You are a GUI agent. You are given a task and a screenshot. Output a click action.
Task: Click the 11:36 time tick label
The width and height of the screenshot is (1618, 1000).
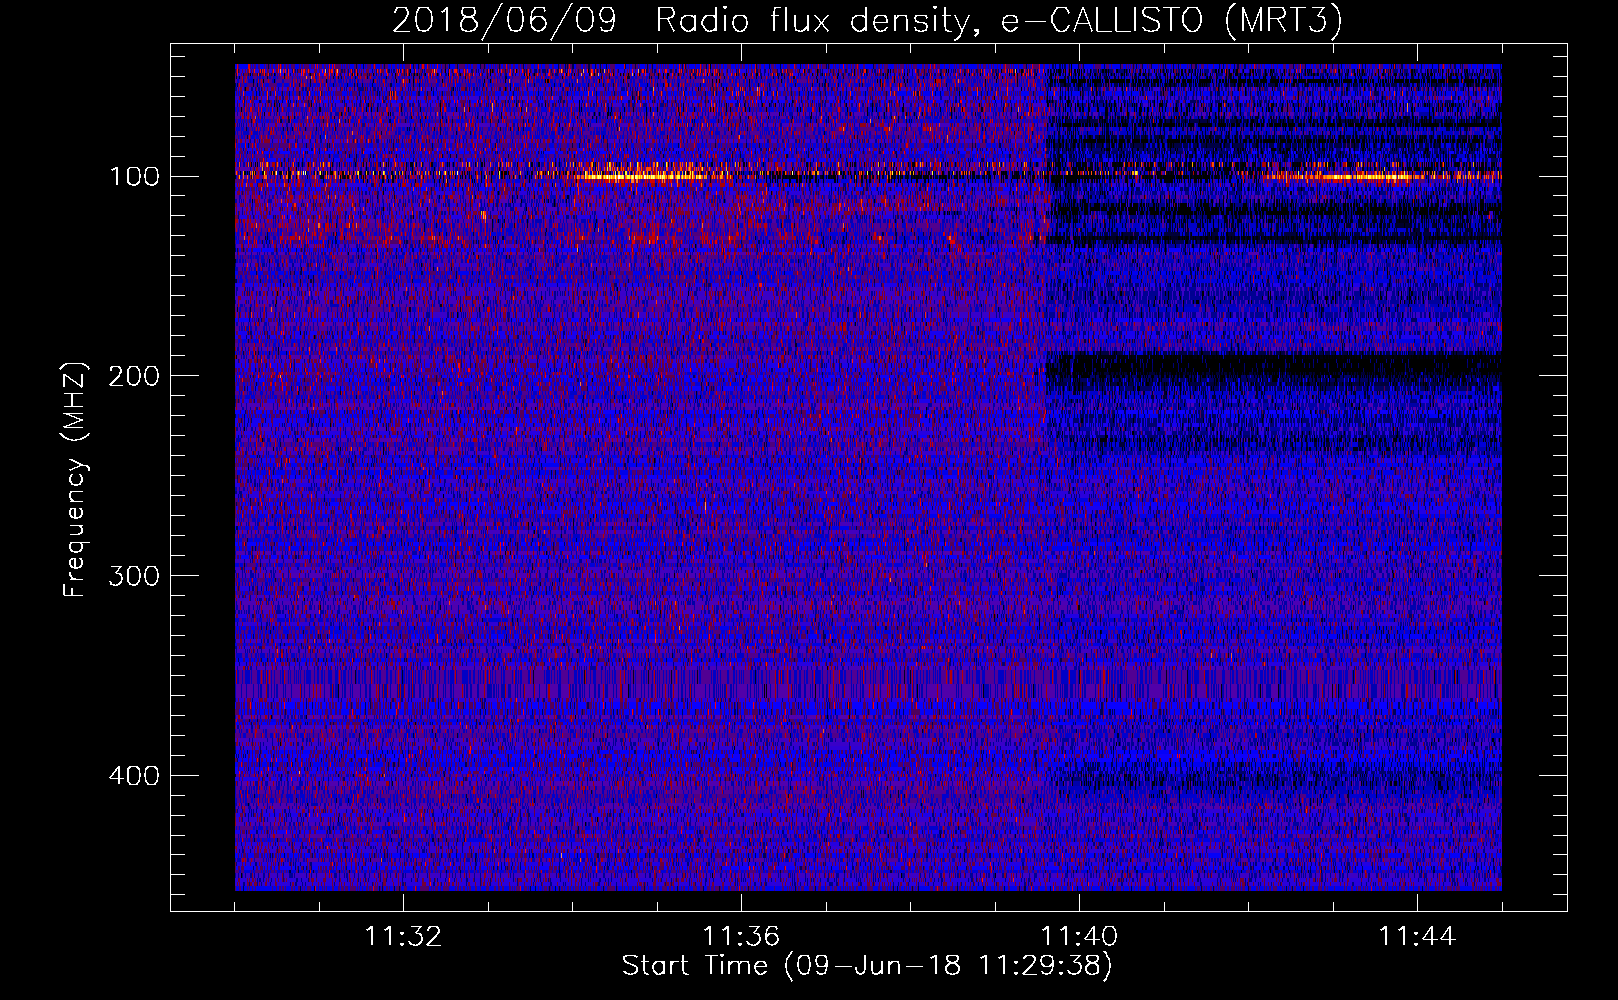coord(741,937)
